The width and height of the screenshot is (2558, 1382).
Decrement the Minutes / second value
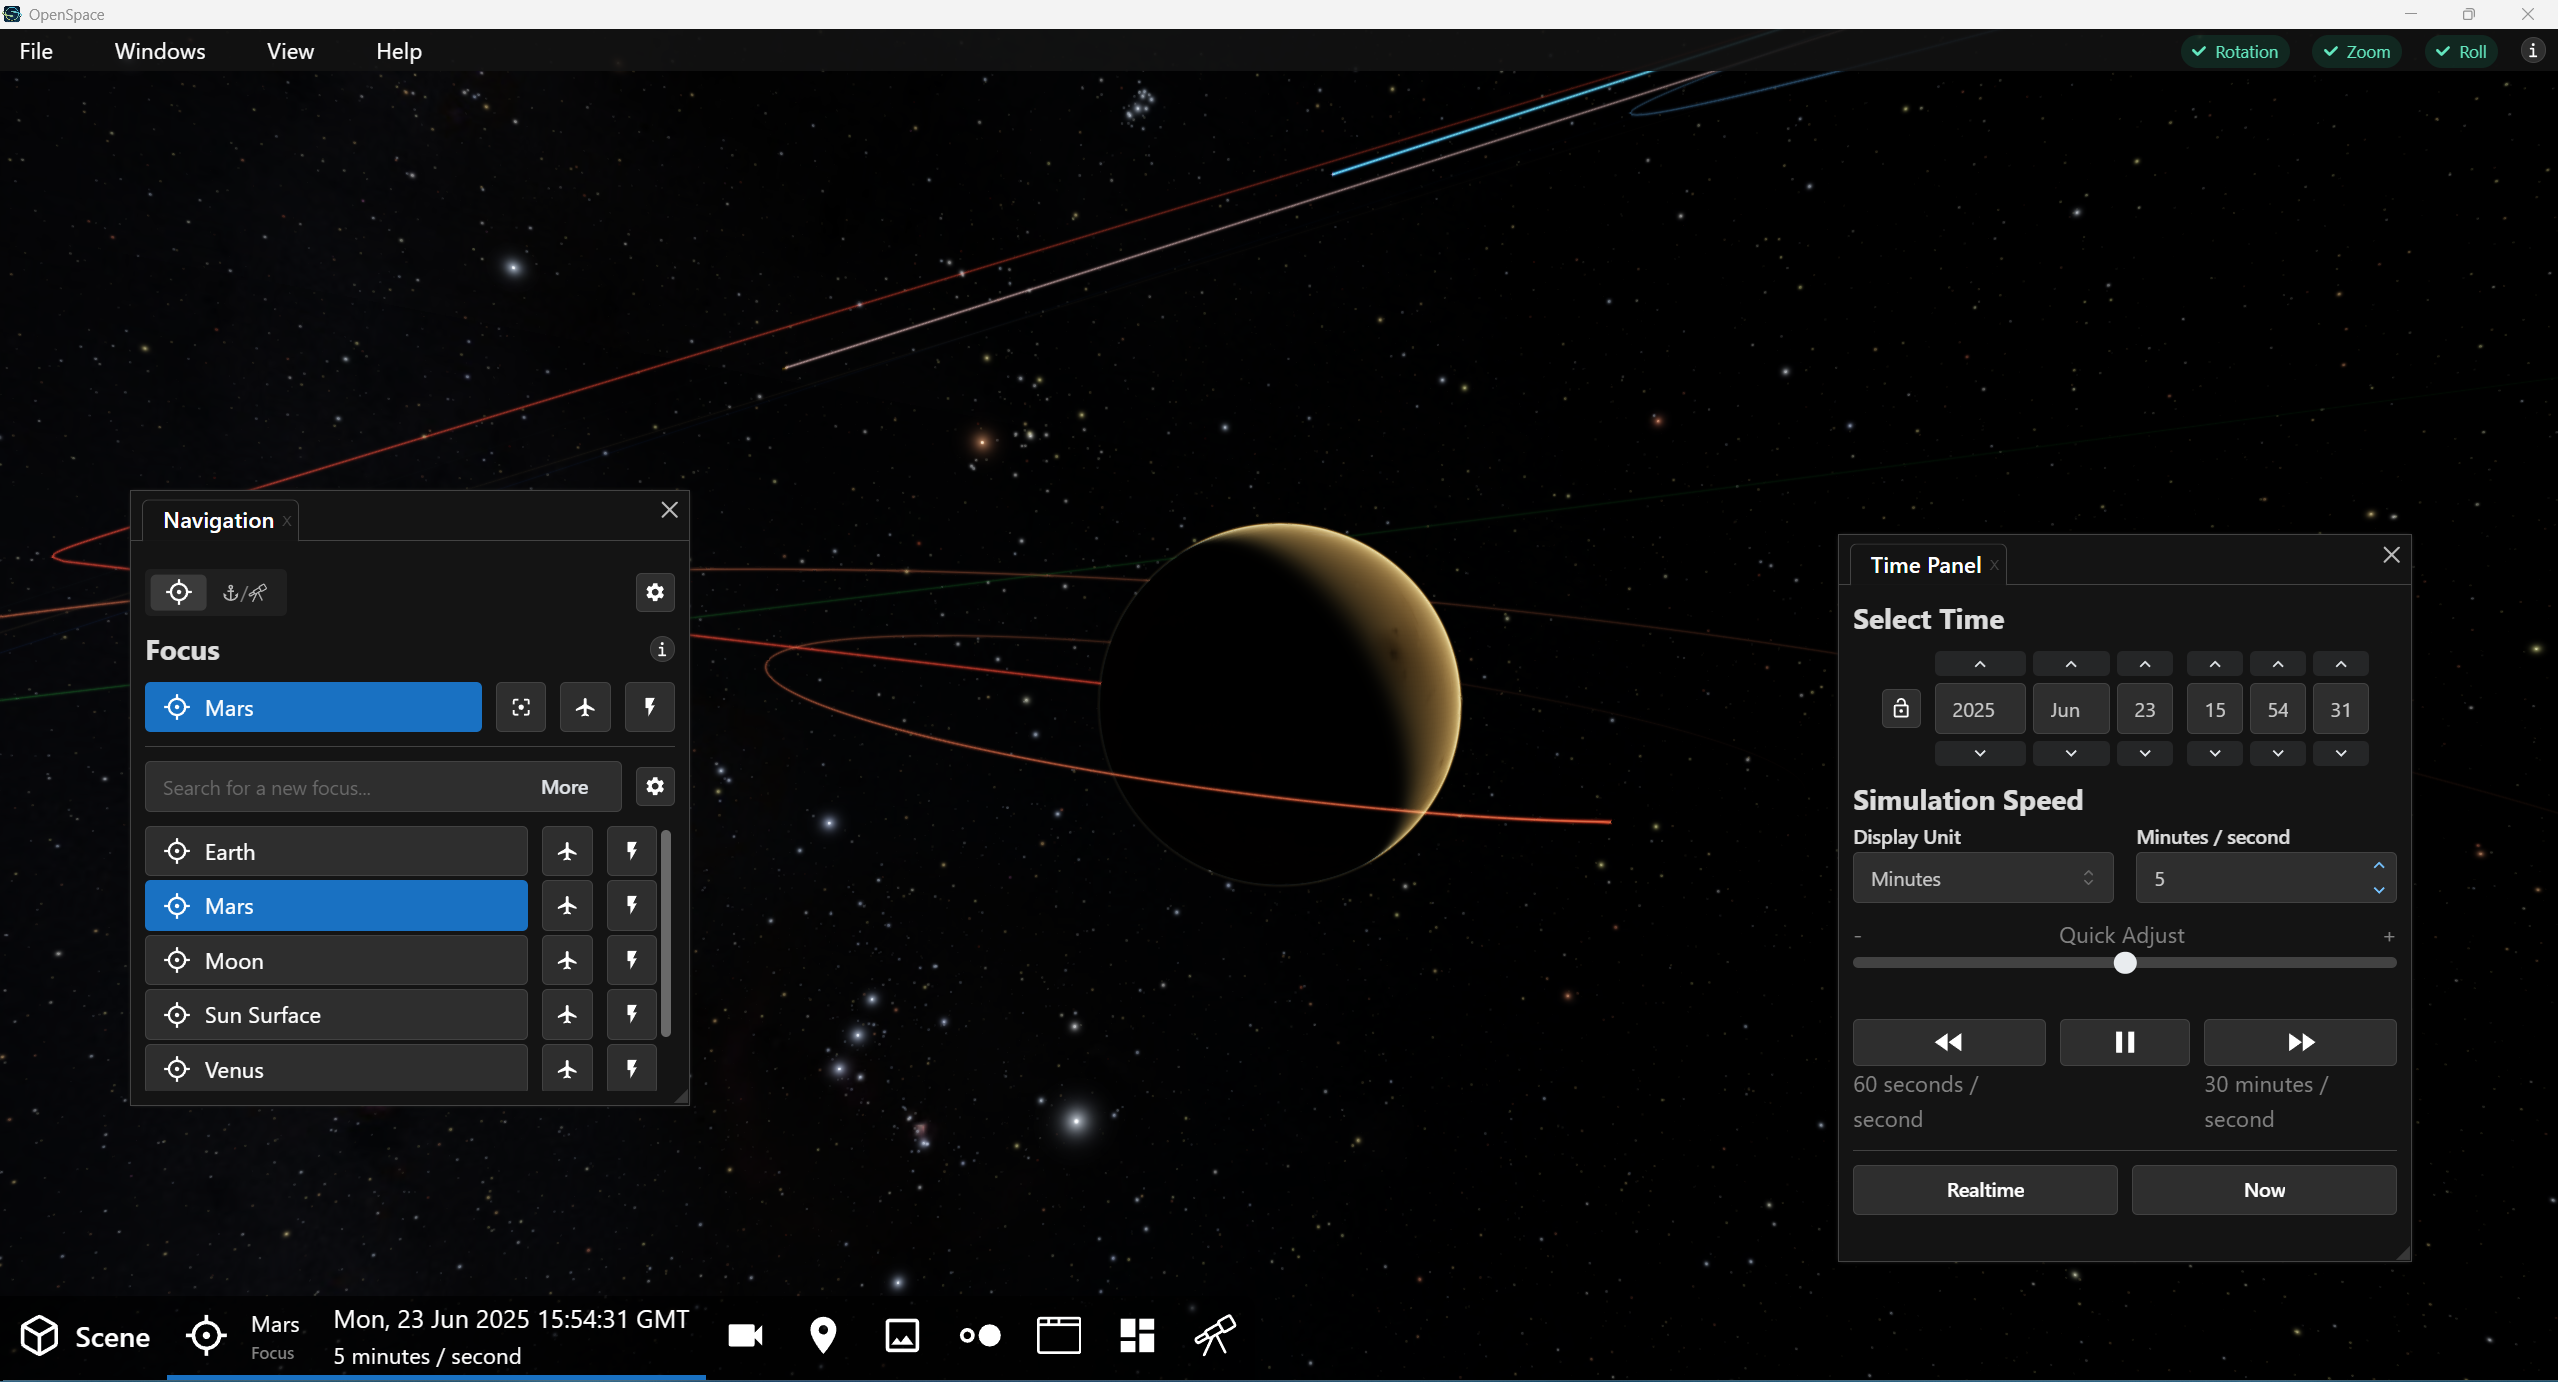point(2379,890)
